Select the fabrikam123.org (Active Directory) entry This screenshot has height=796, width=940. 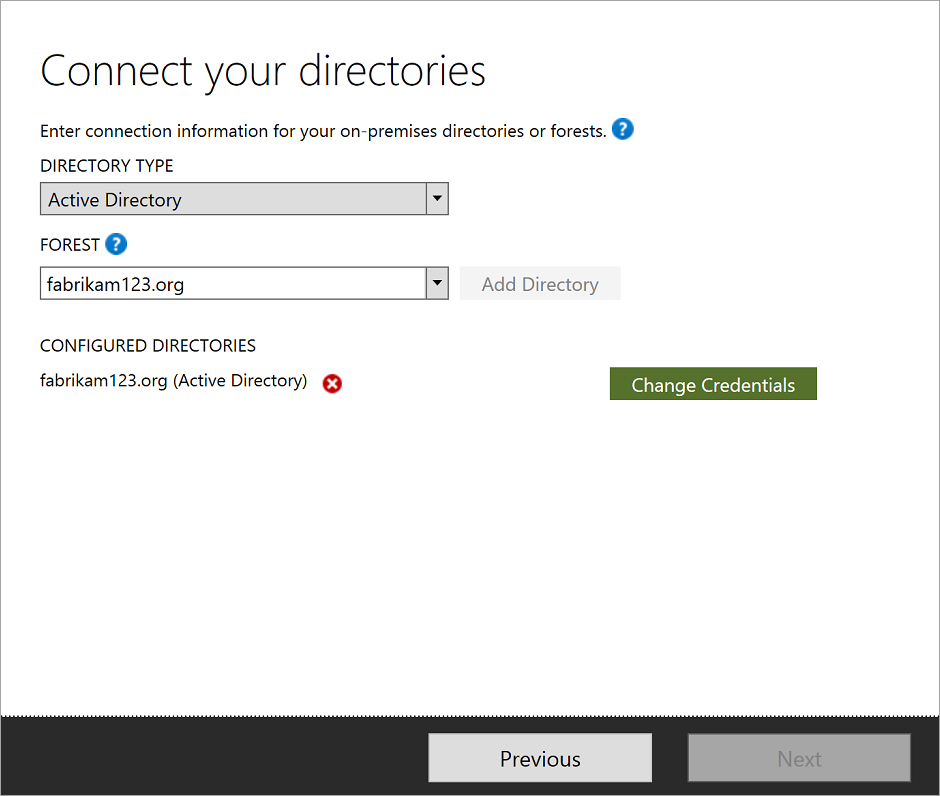[173, 381]
